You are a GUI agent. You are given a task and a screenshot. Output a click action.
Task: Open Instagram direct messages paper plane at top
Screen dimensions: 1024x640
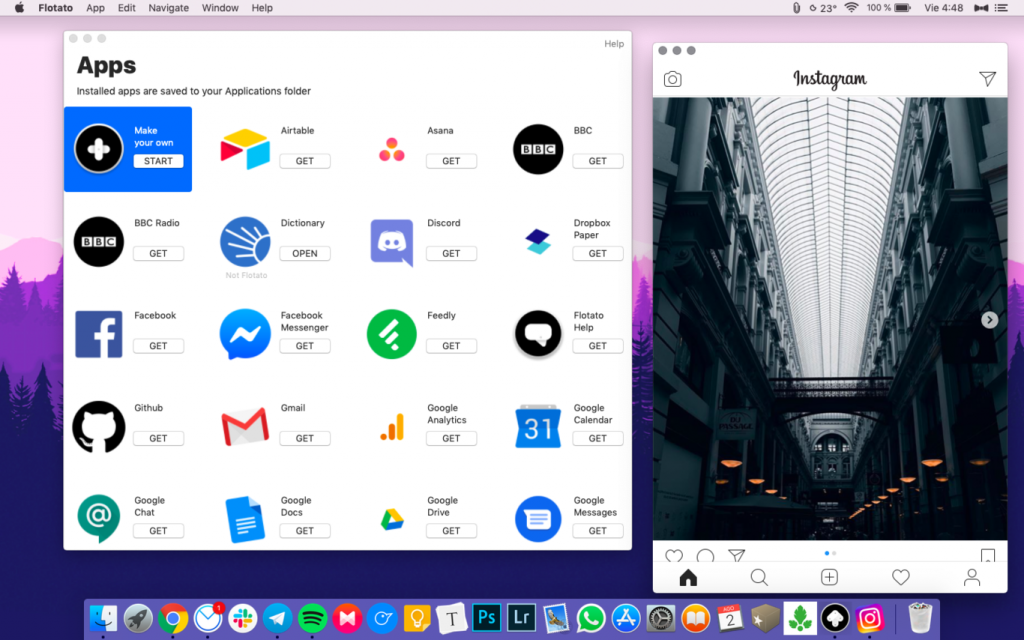(987, 79)
